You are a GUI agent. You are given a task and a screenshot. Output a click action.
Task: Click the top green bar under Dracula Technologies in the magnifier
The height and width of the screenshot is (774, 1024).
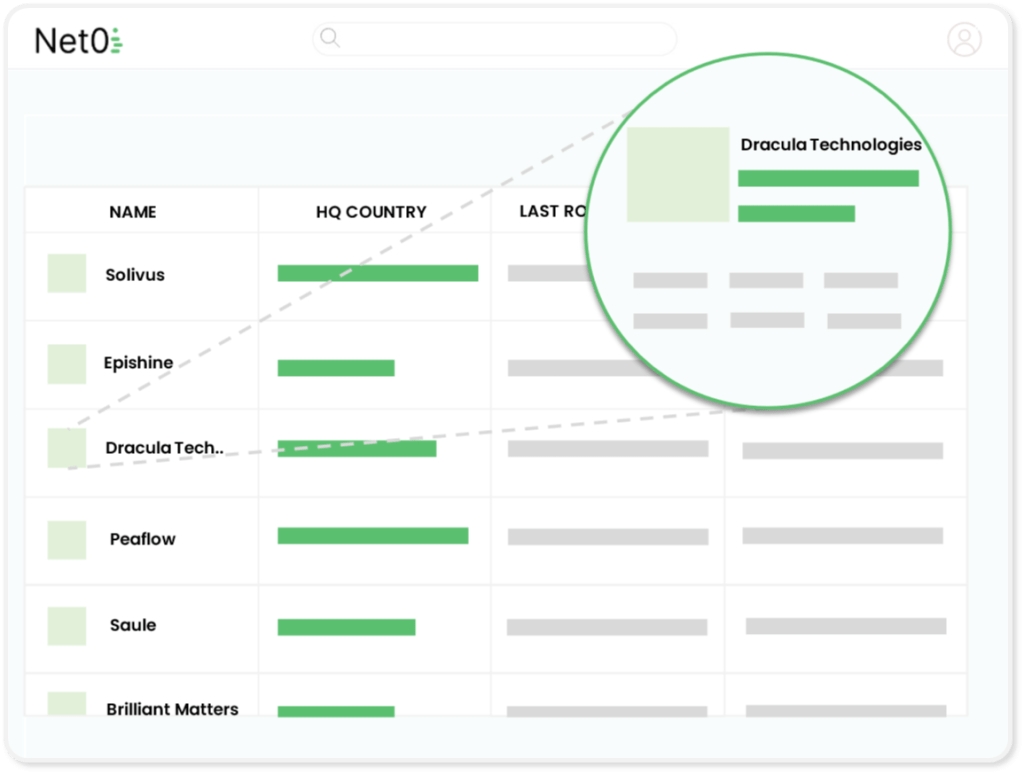pyautogui.click(x=828, y=178)
